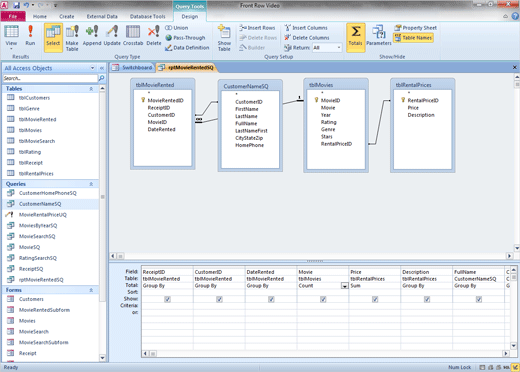Choose the Append query type
Viewport: 520px width, 372px height.
[92, 35]
